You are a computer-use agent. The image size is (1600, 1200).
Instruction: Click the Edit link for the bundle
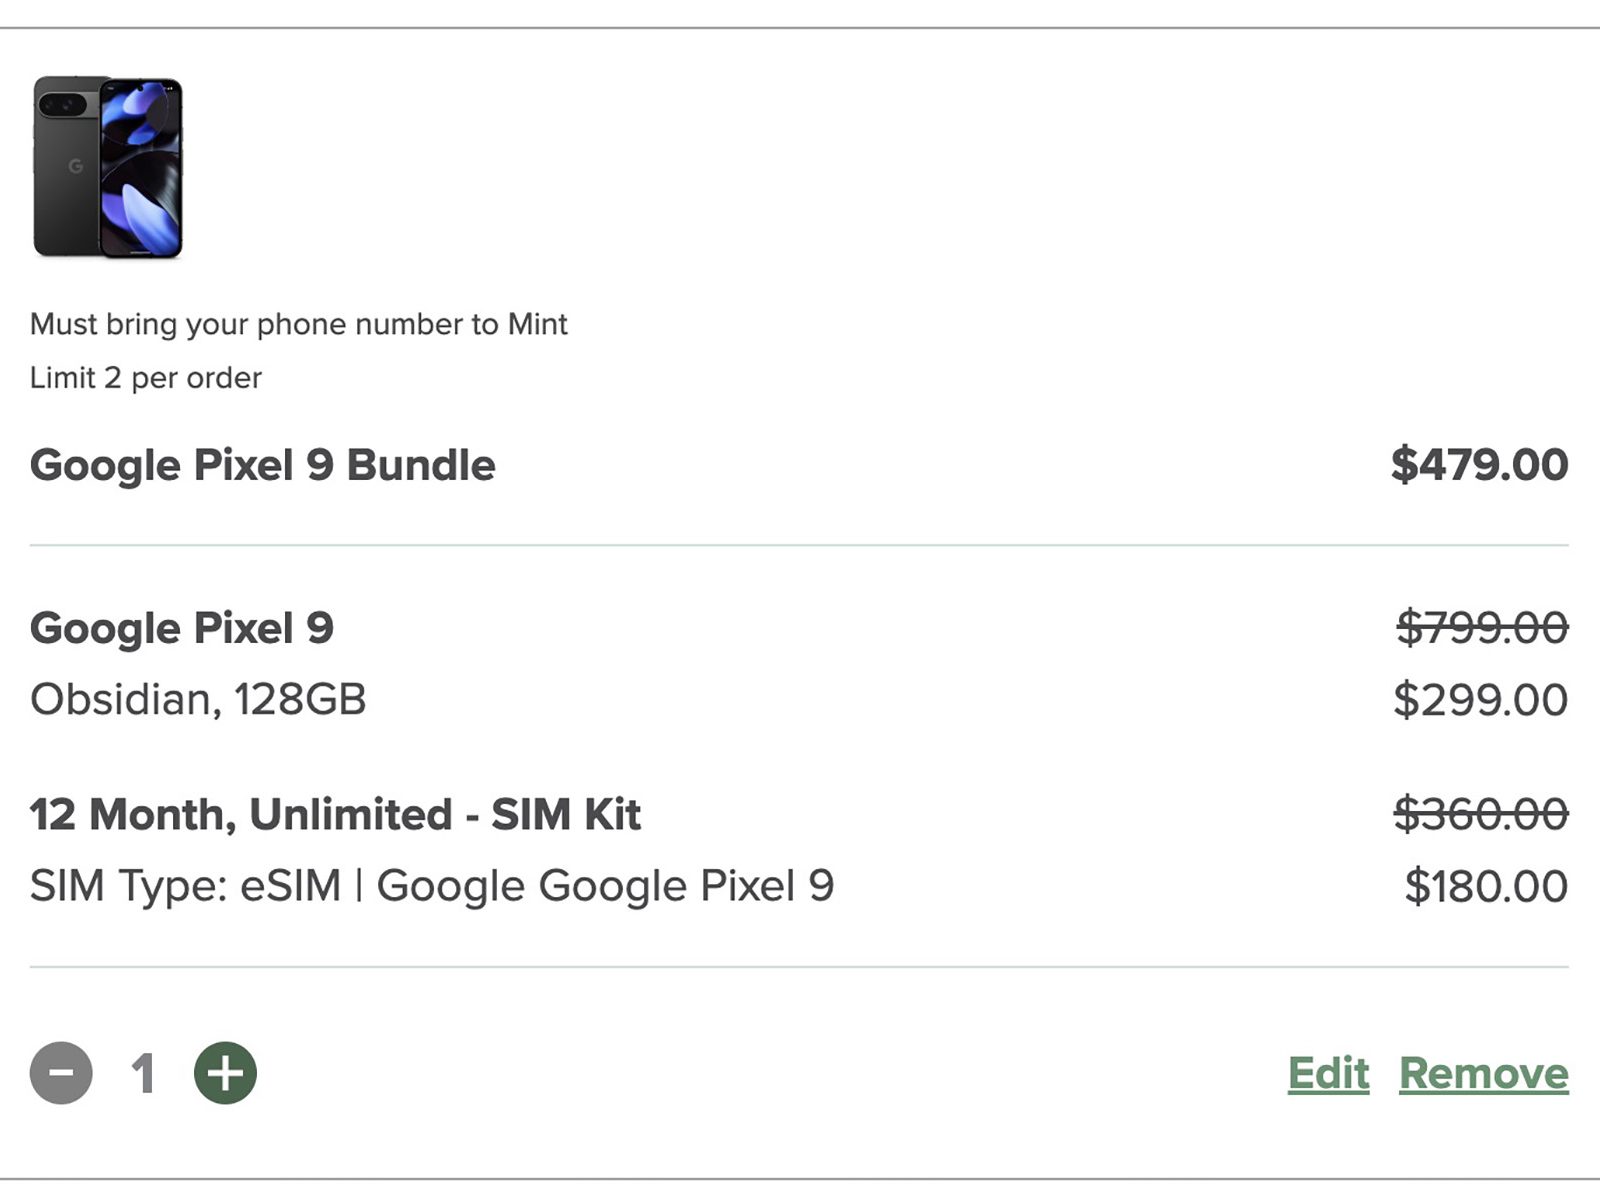tap(1328, 1073)
